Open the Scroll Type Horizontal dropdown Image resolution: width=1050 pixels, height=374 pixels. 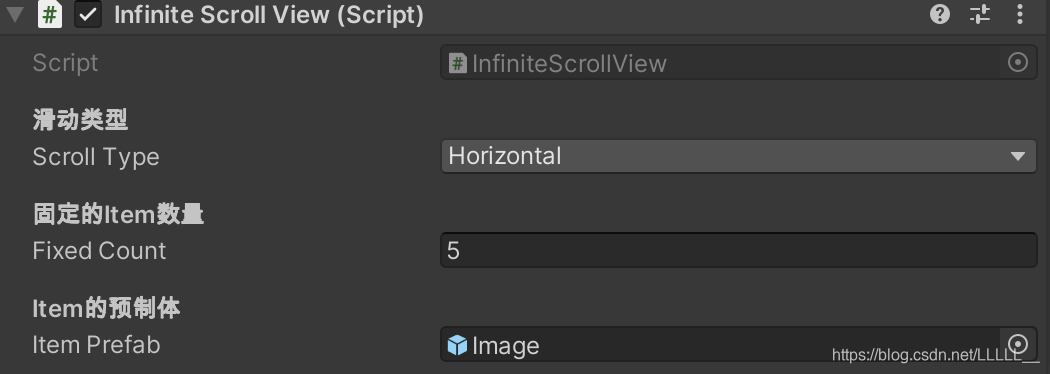click(739, 157)
